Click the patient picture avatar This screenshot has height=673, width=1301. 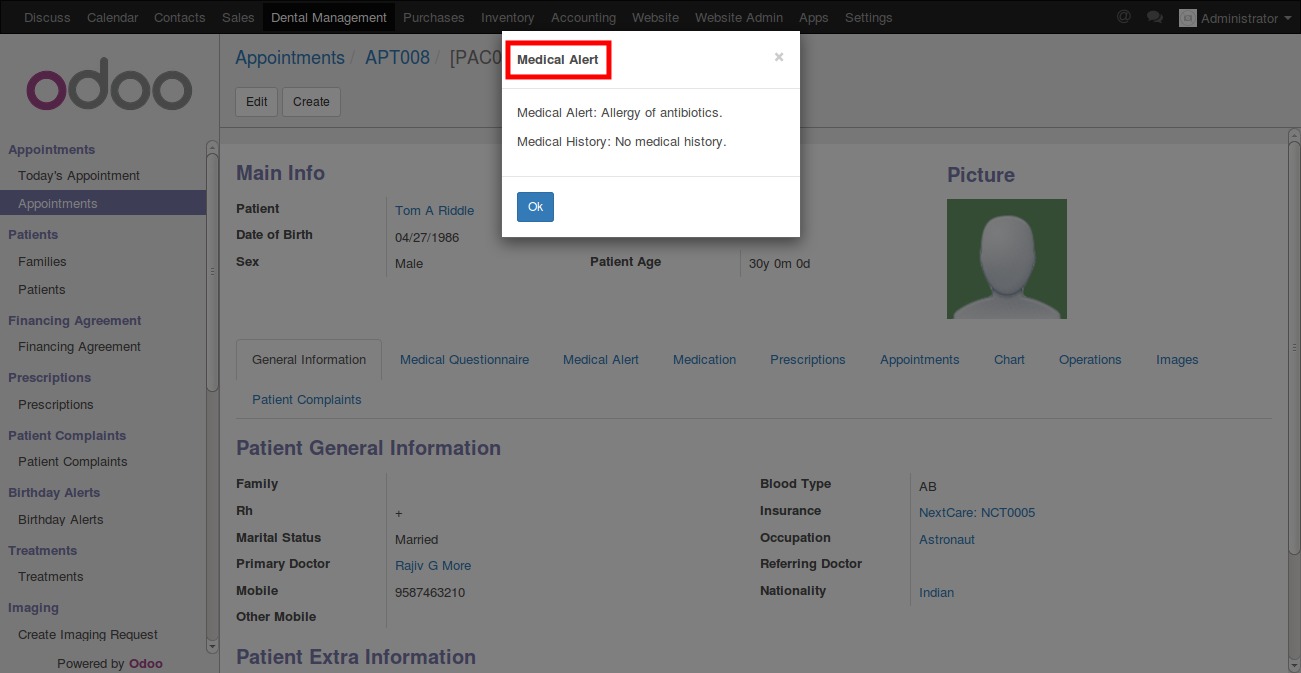point(1006,259)
